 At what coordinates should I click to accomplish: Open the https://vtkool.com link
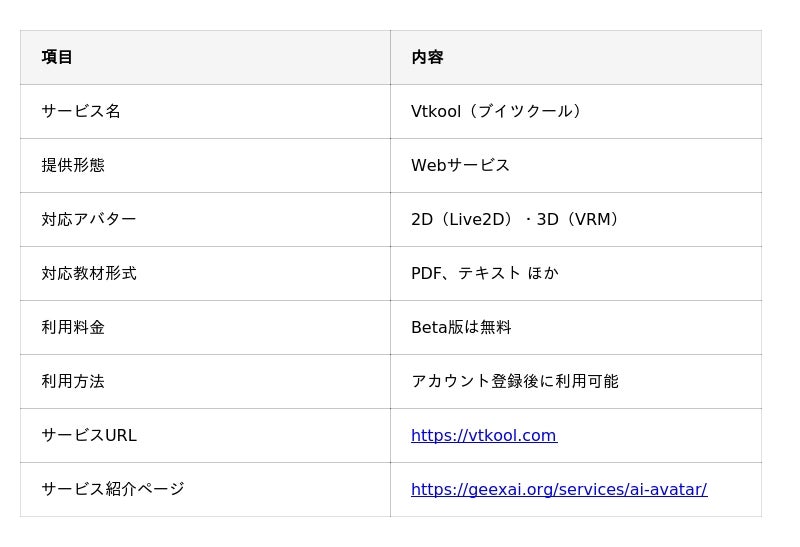click(x=484, y=435)
